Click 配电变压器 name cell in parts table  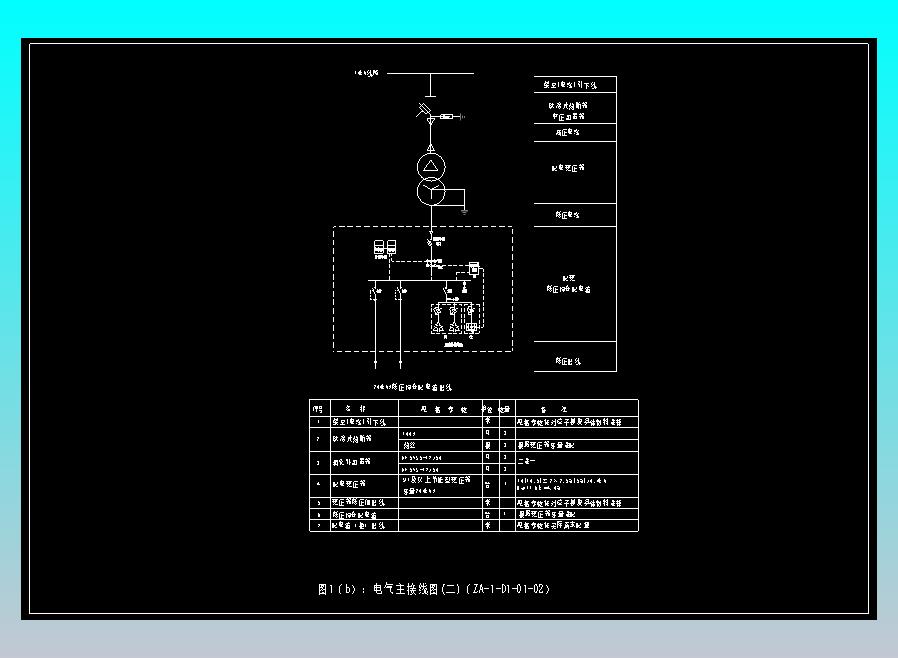364,484
